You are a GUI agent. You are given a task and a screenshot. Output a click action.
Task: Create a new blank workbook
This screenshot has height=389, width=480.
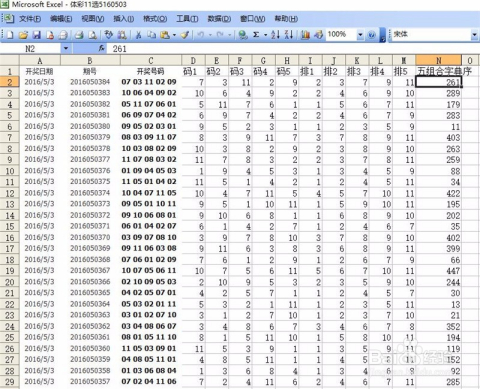[10, 34]
